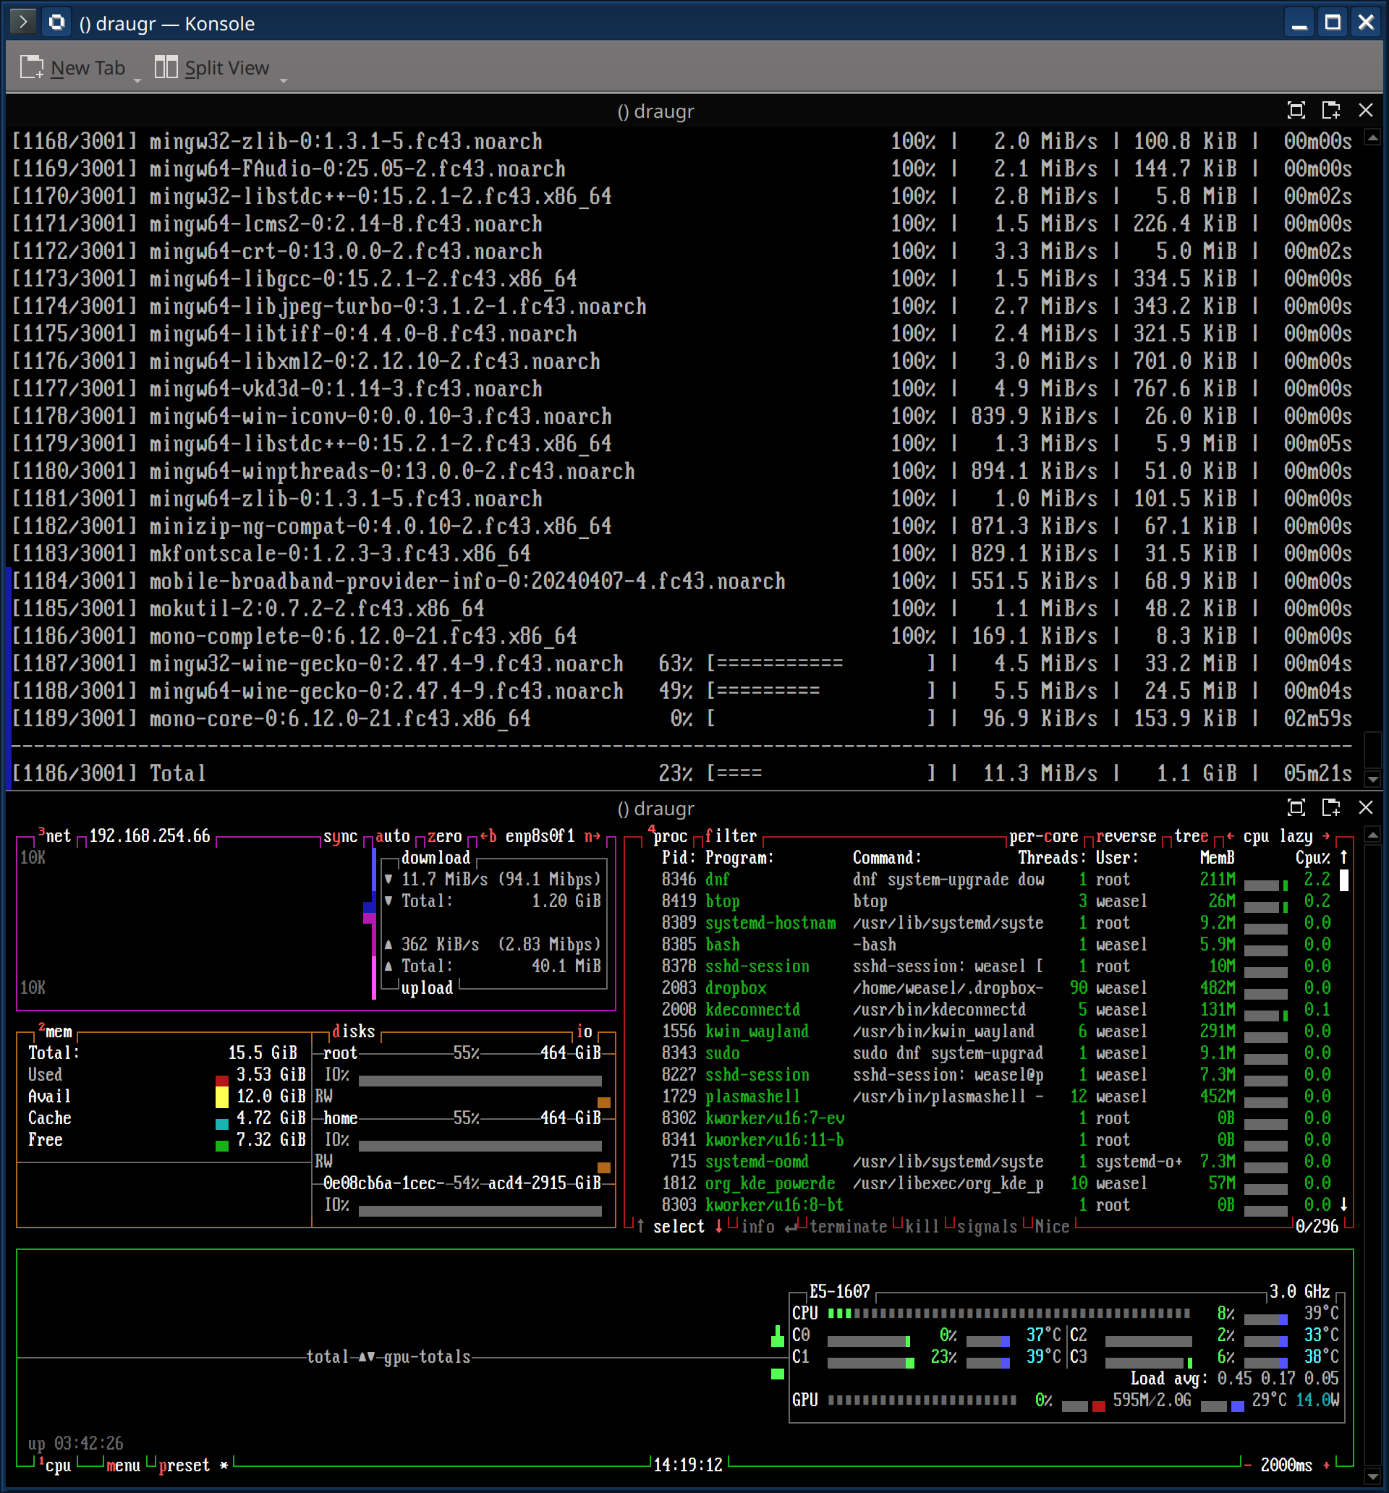Toggle auto scaling in the net box
The height and width of the screenshot is (1493, 1389).
point(392,836)
